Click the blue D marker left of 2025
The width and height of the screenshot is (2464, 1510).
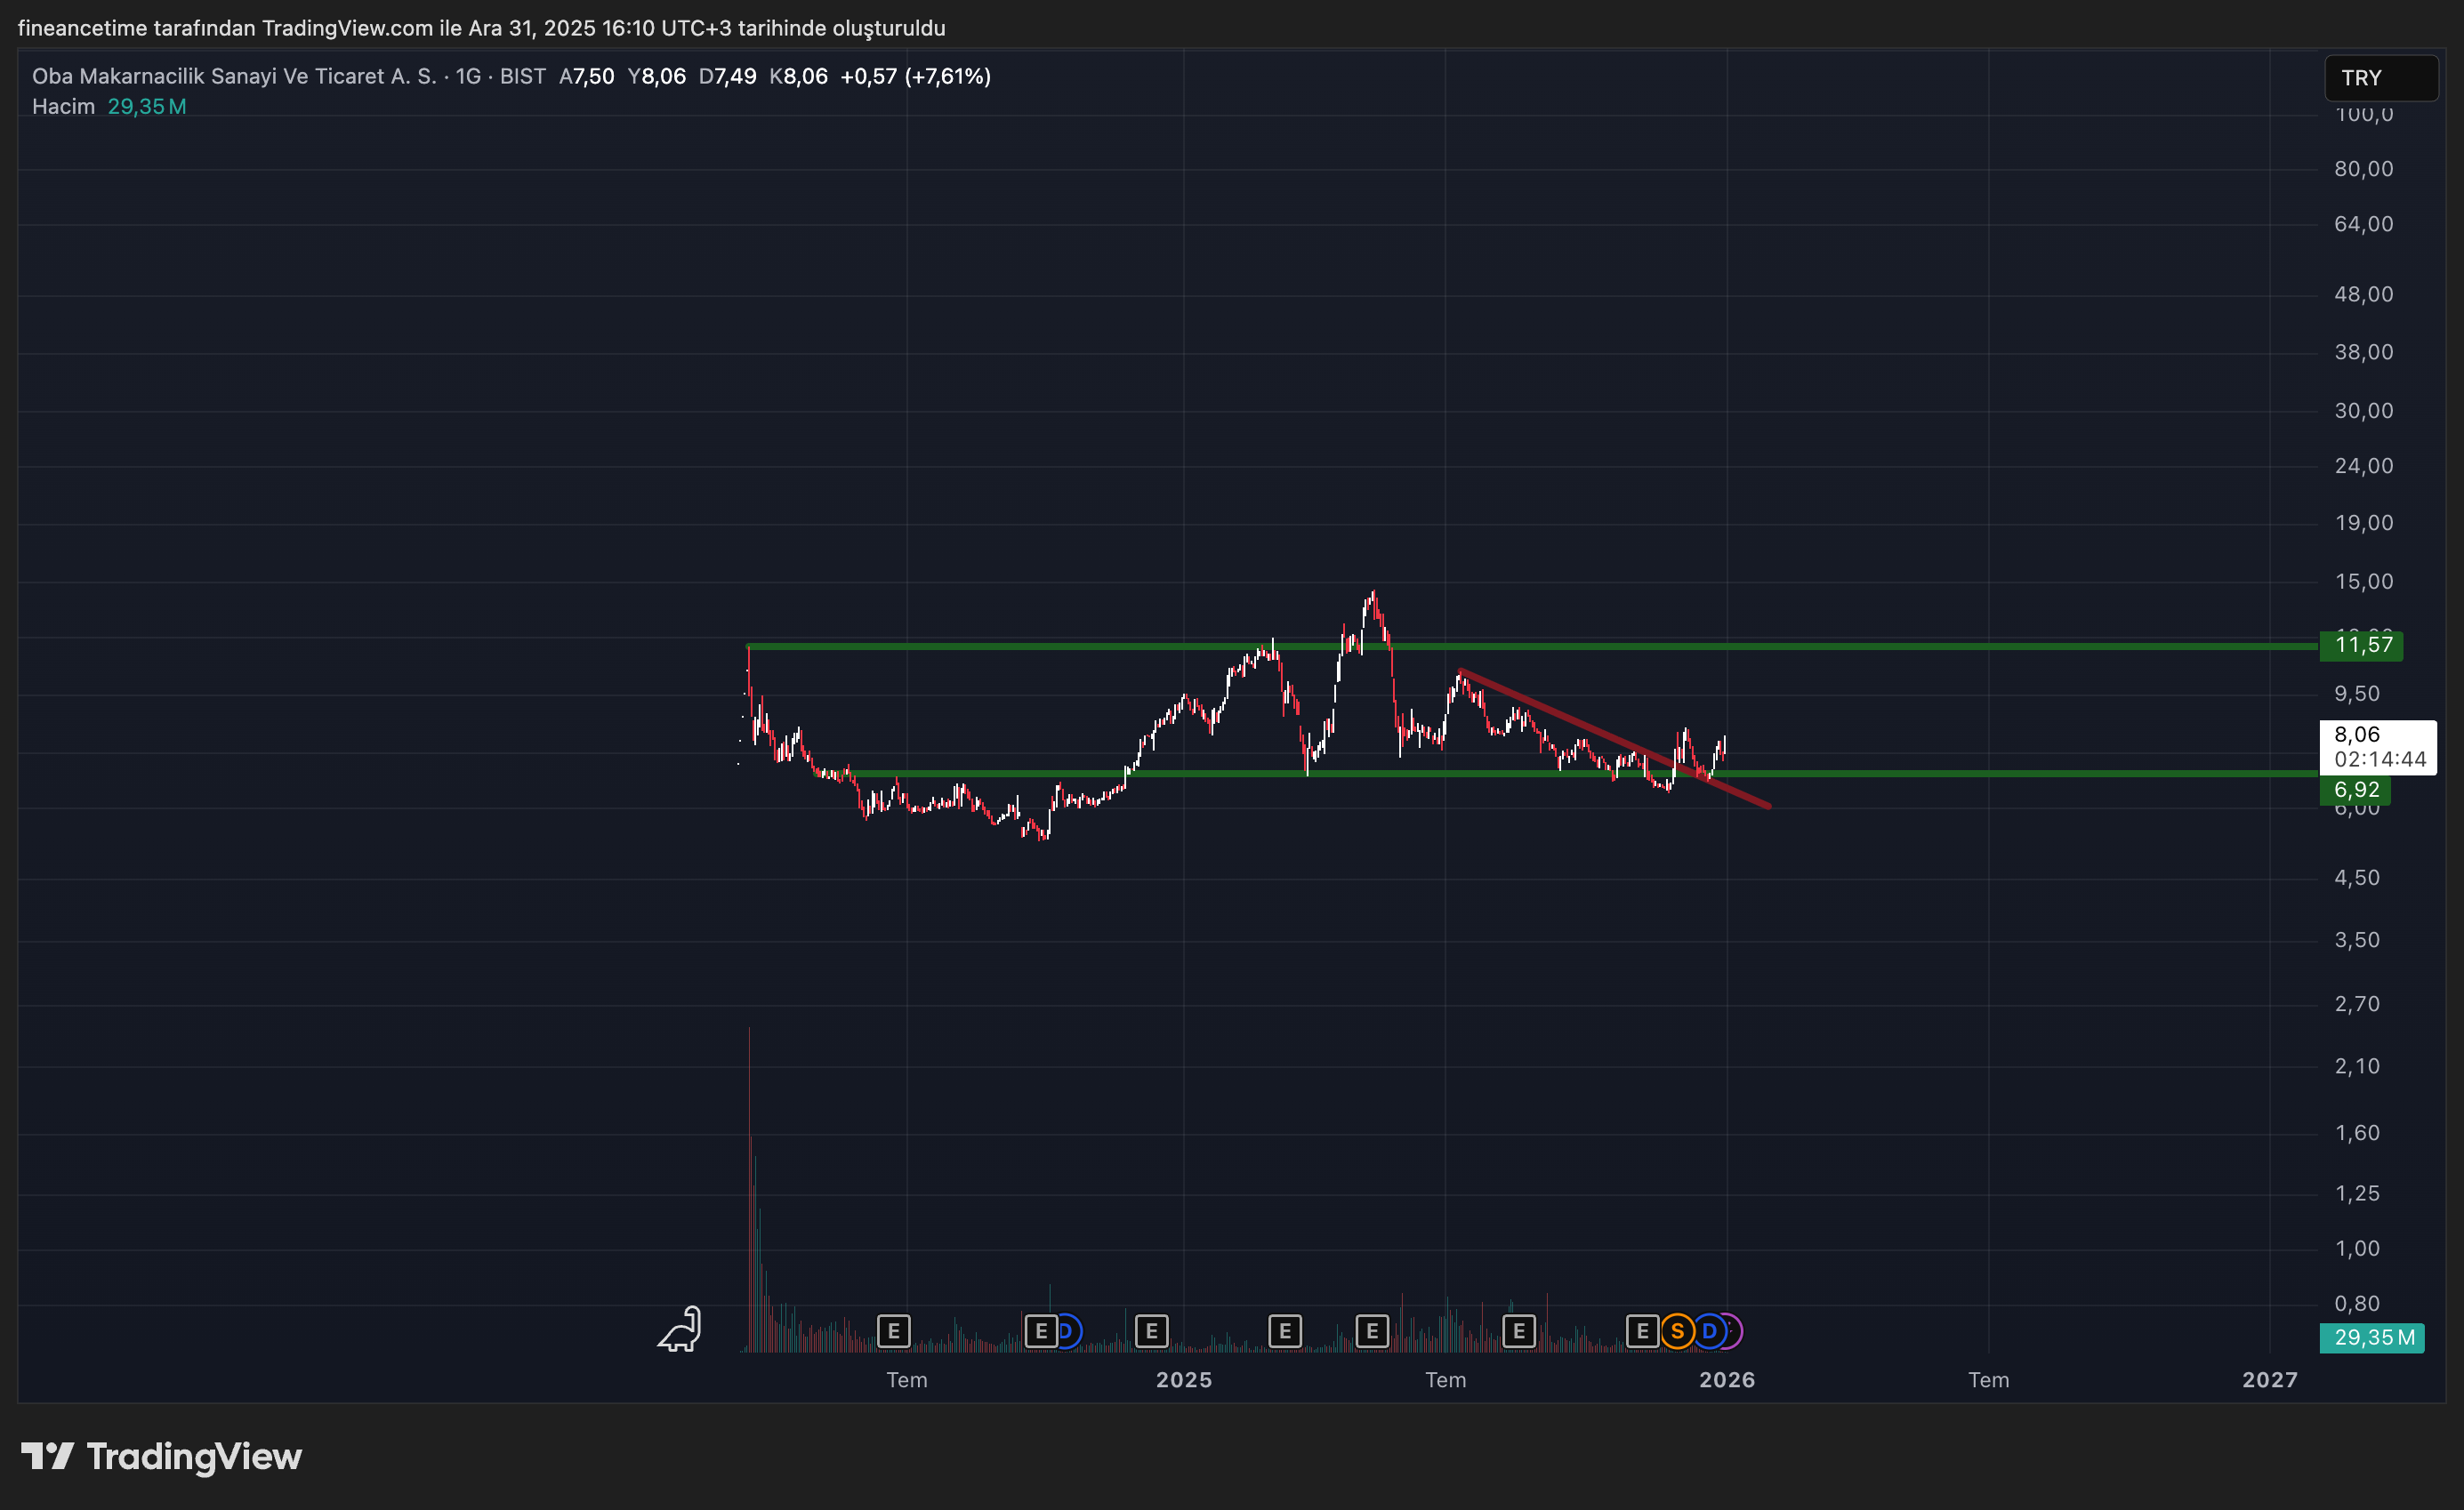1069,1331
